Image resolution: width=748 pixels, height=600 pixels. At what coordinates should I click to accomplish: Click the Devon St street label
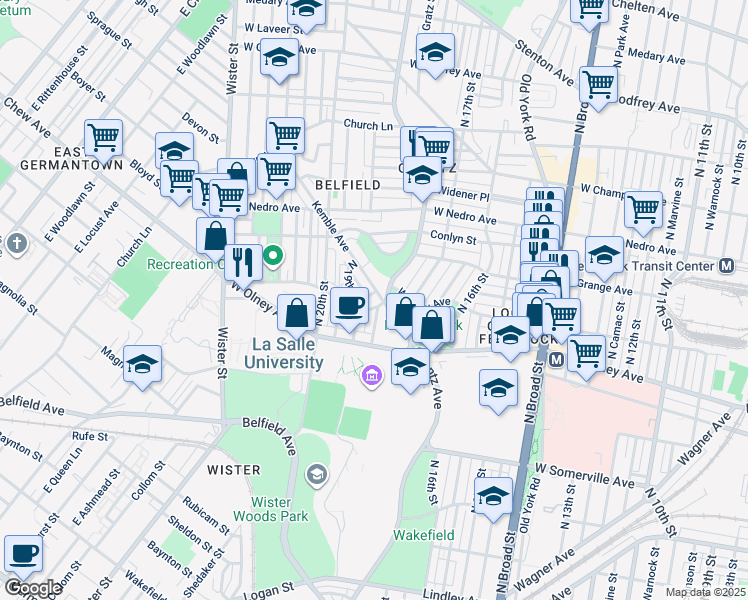coord(200,128)
